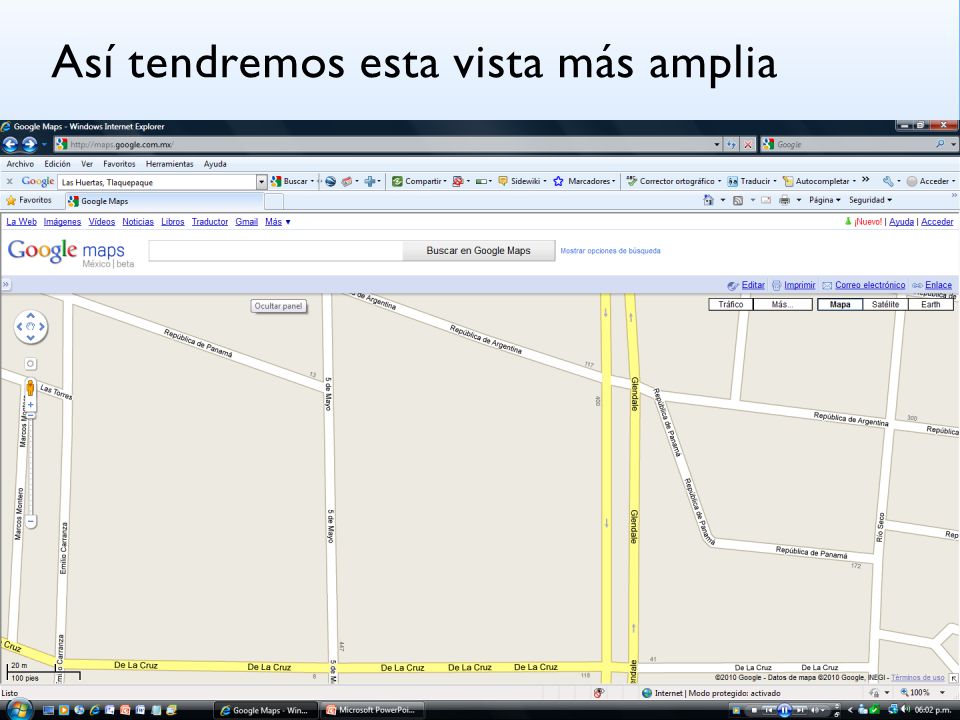This screenshot has height=720, width=960.
Task: Expand the left panel with the double-arrow
Action: [6, 285]
